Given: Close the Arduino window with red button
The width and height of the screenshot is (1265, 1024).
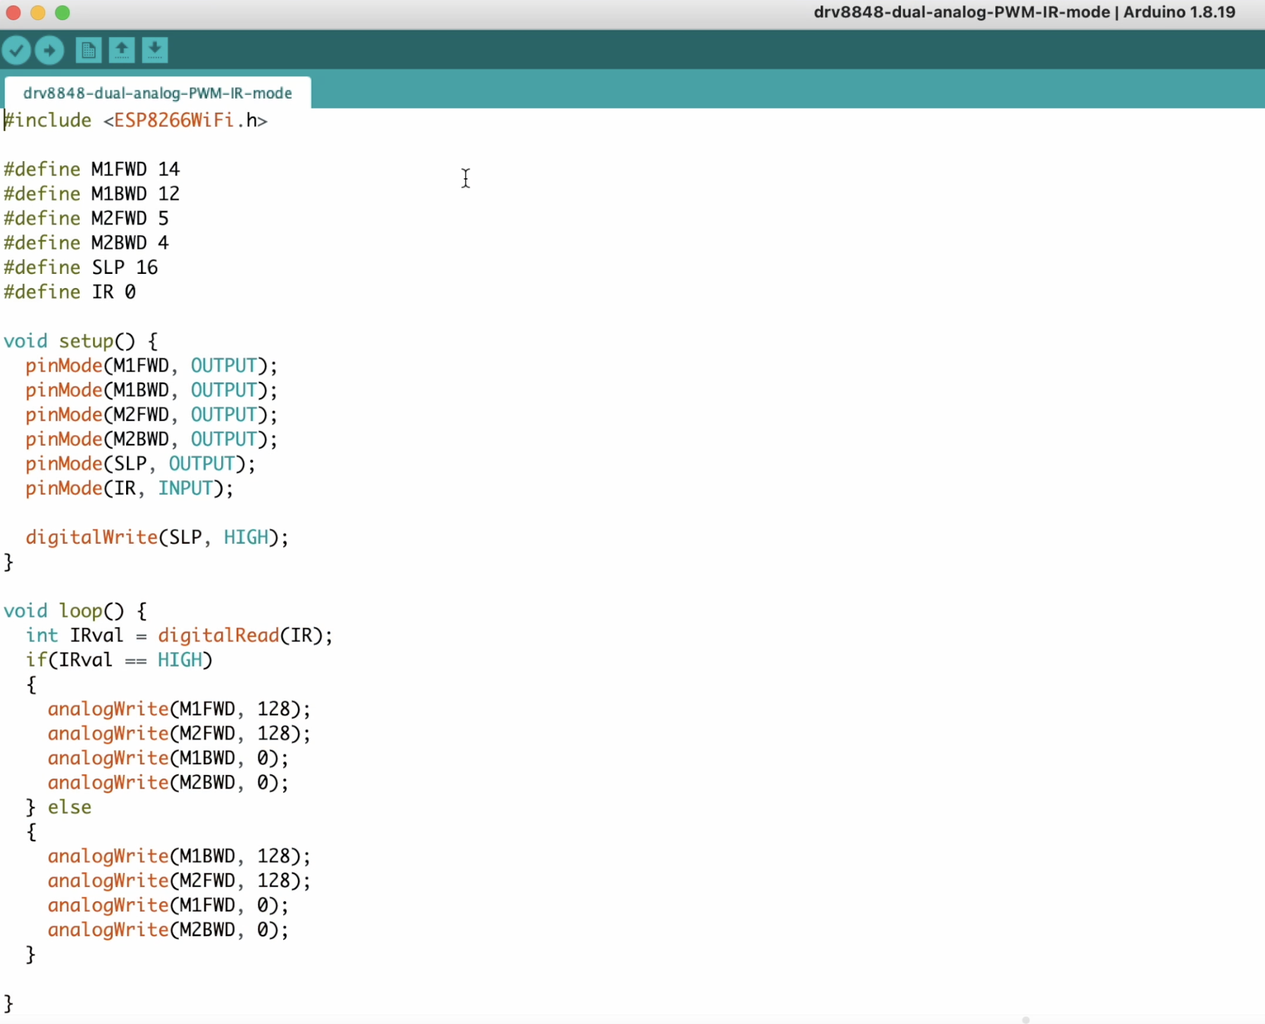Looking at the screenshot, I should pyautogui.click(x=13, y=13).
